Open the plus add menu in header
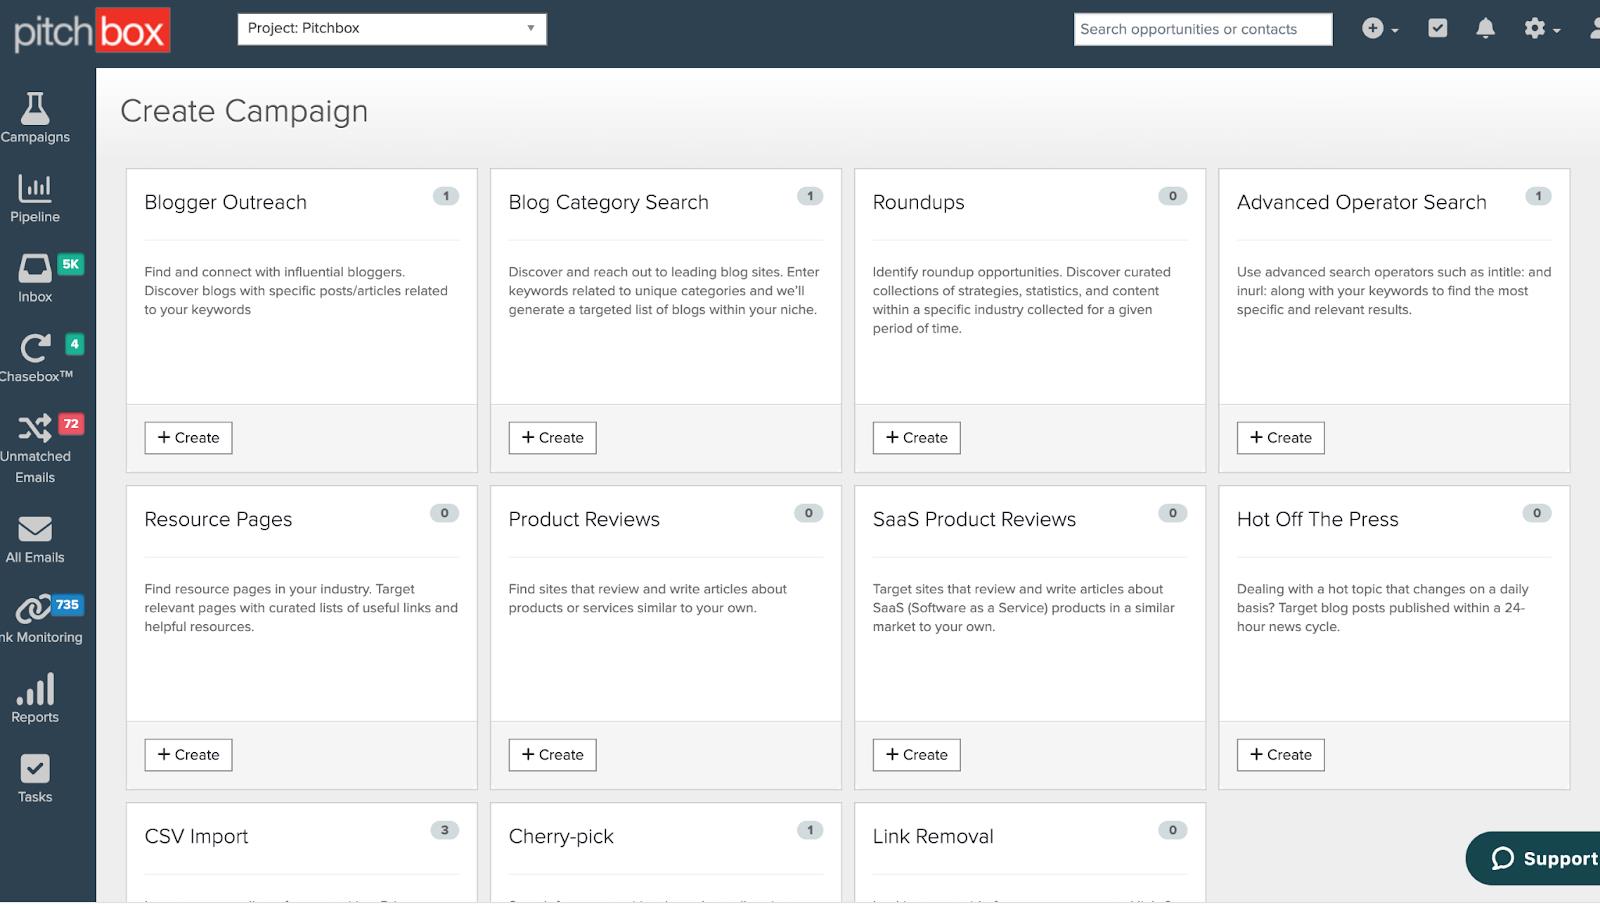Screen dimensions: 1600x909 coord(1380,29)
